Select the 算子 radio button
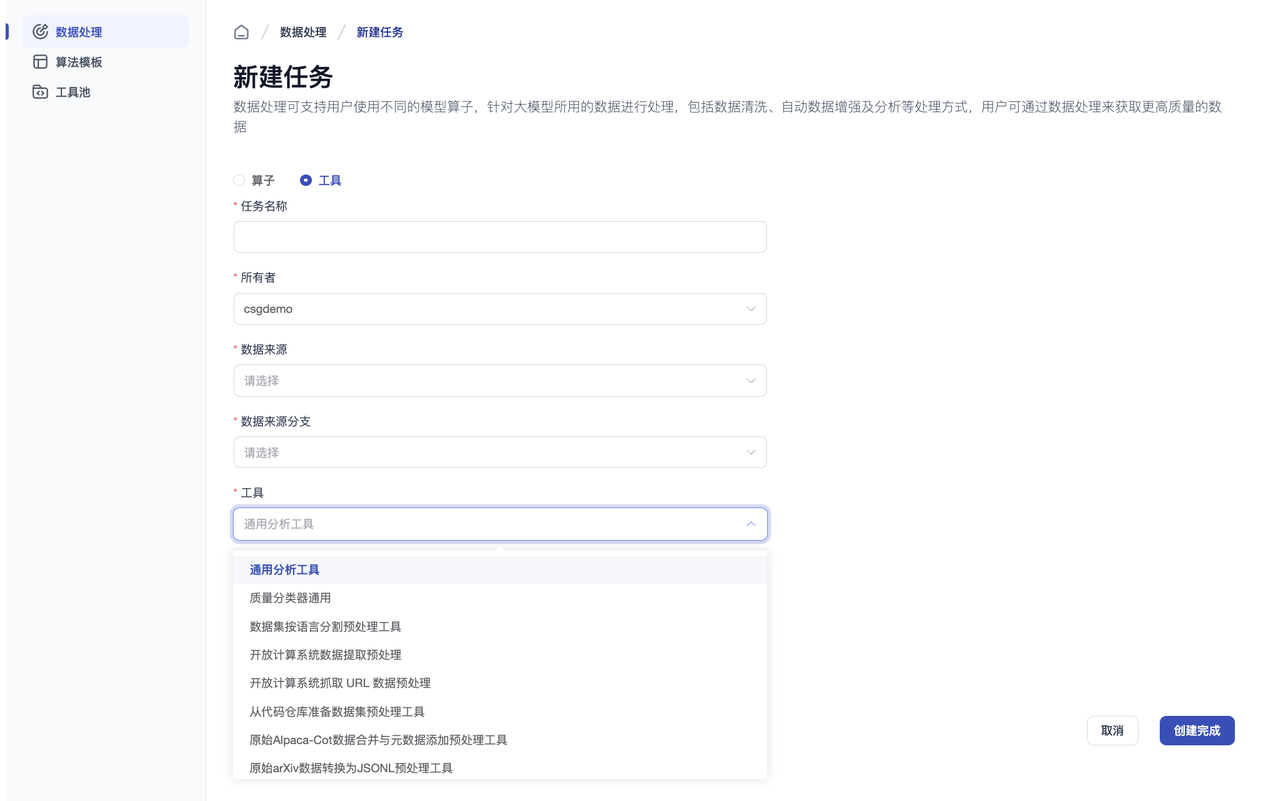The width and height of the screenshot is (1280, 801). coord(239,181)
